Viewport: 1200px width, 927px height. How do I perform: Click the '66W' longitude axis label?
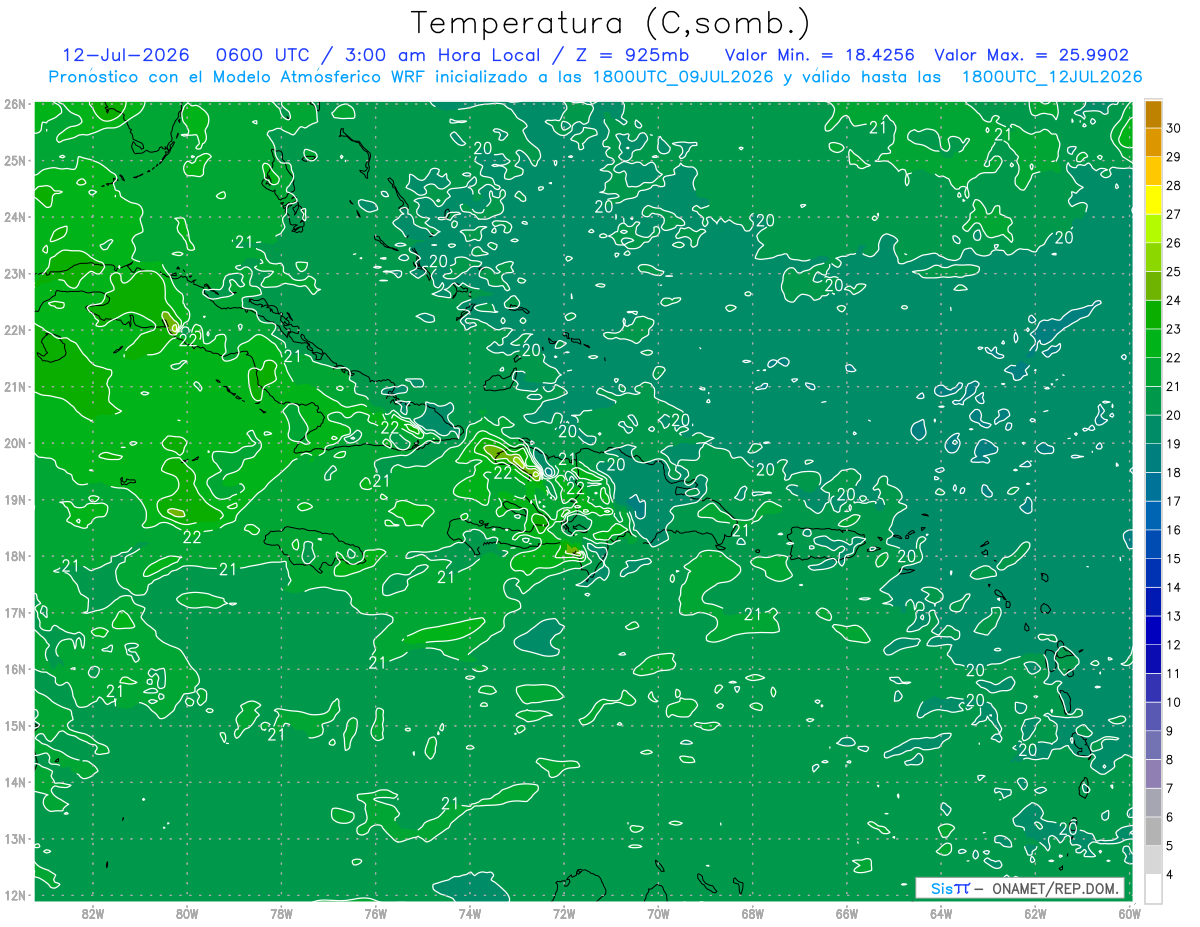coord(847,913)
